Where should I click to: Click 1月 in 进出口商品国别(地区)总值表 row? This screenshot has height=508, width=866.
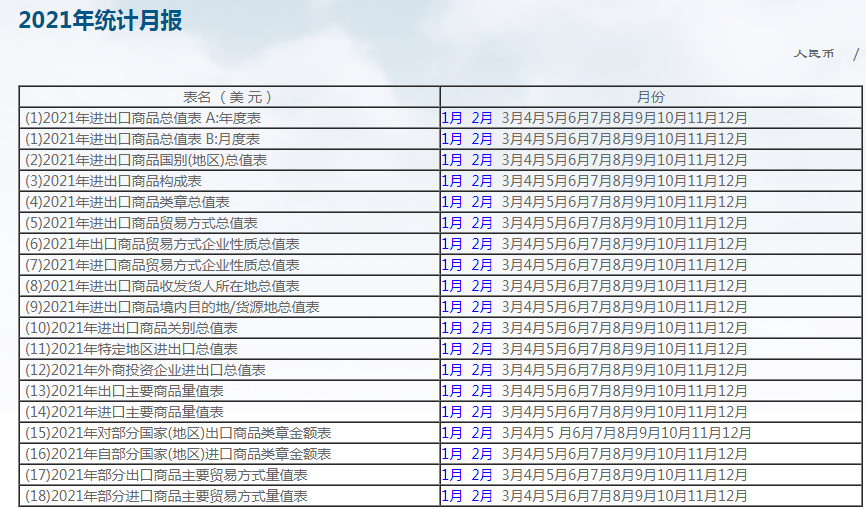pyautogui.click(x=452, y=160)
